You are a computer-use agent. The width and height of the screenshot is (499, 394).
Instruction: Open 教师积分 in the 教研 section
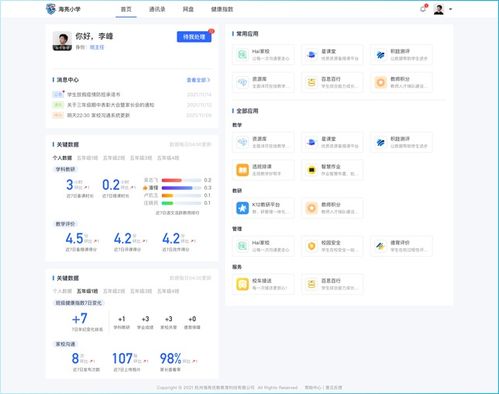click(332, 208)
